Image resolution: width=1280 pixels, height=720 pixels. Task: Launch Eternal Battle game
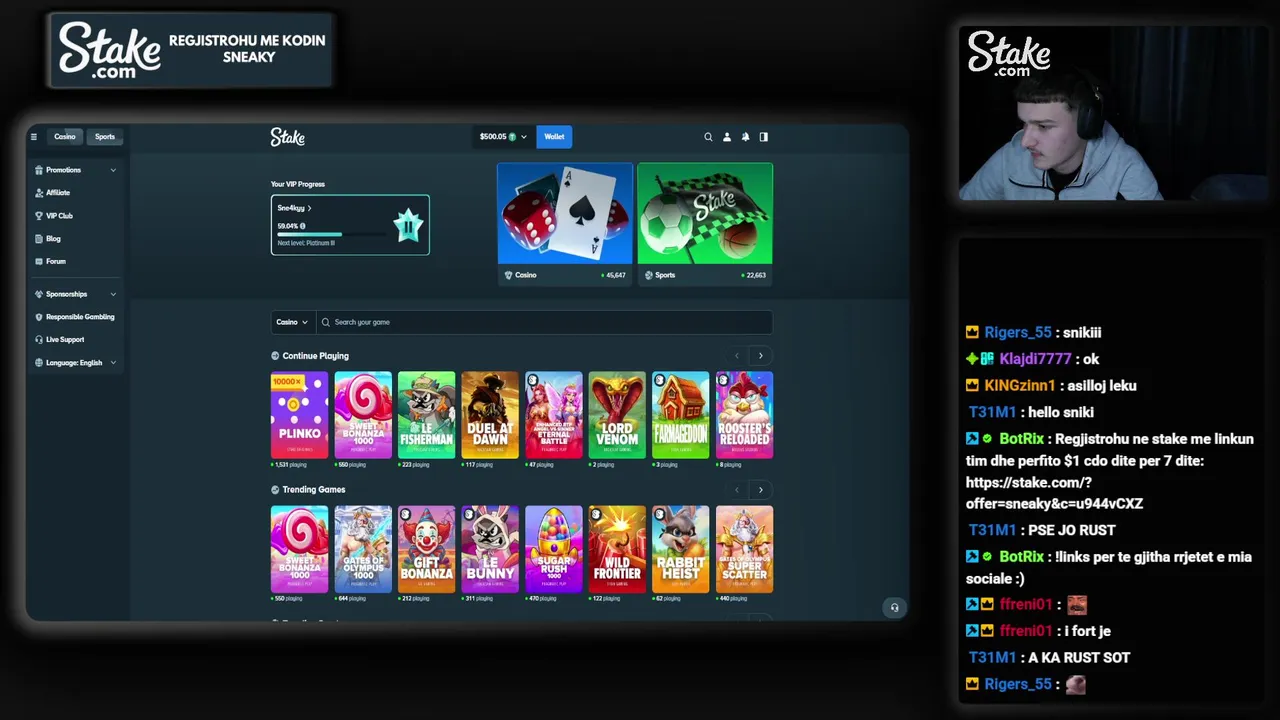coord(554,415)
